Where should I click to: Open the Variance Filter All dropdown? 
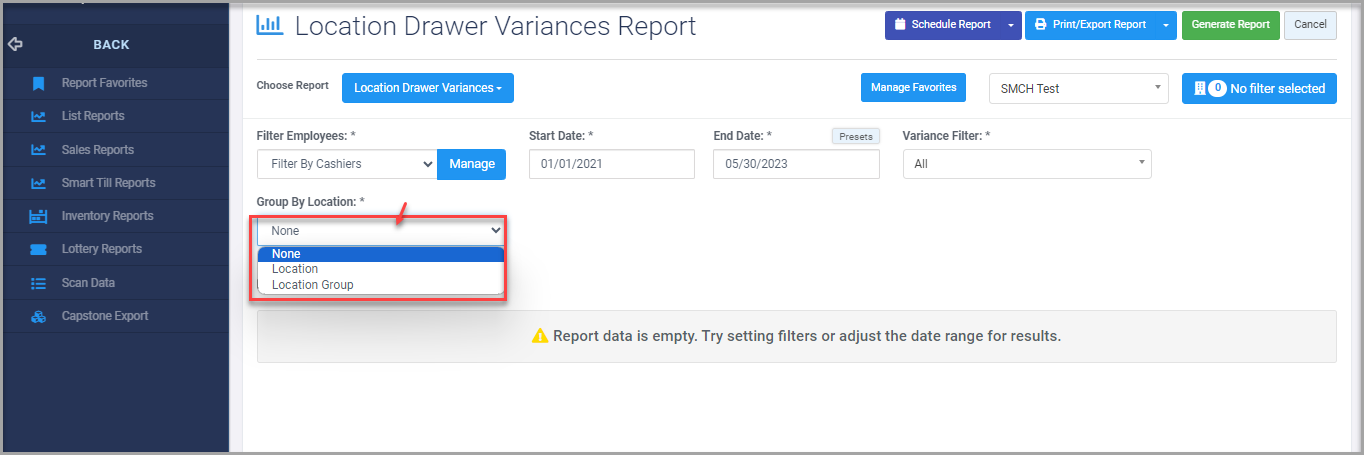[x=1027, y=164]
